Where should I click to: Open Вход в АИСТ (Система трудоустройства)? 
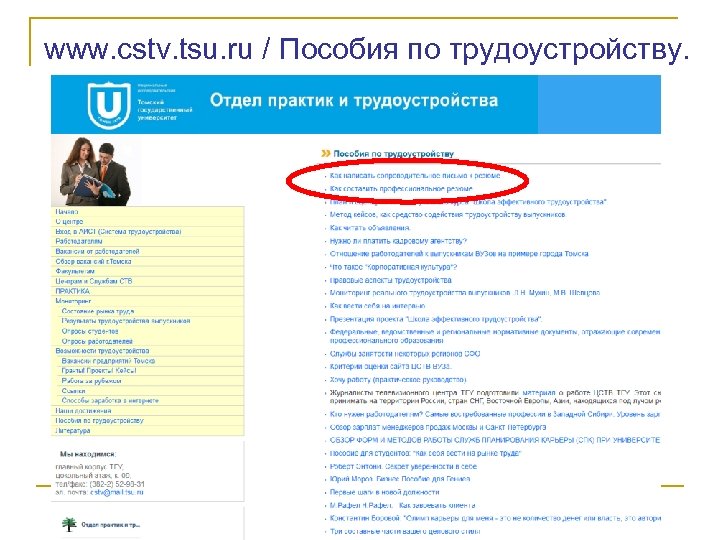[x=118, y=231]
